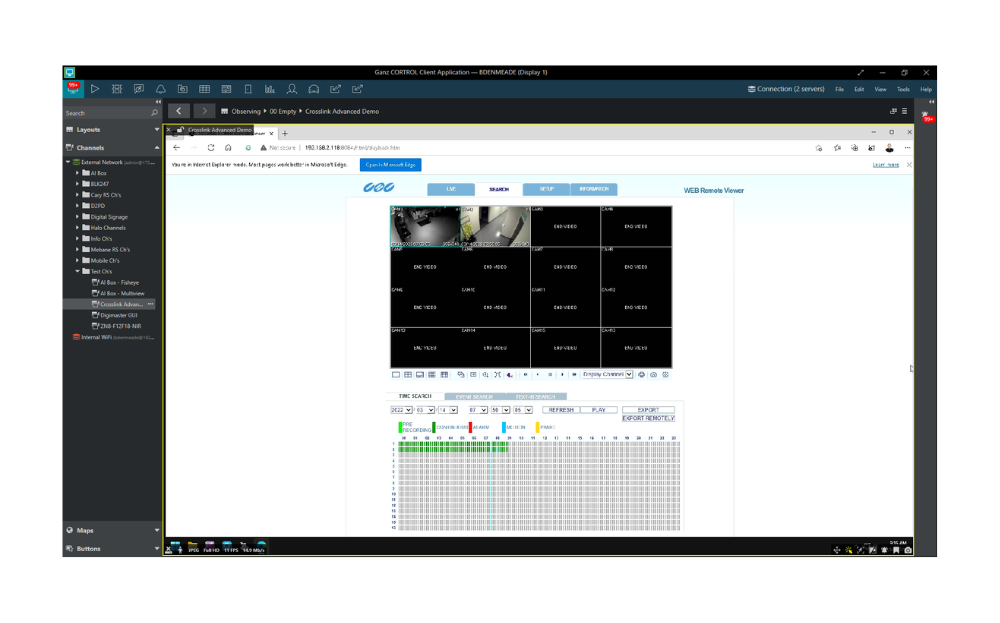Select AI Box - Fisheye channel
Image resolution: width=1000 pixels, height=623 pixels.
tap(119, 282)
